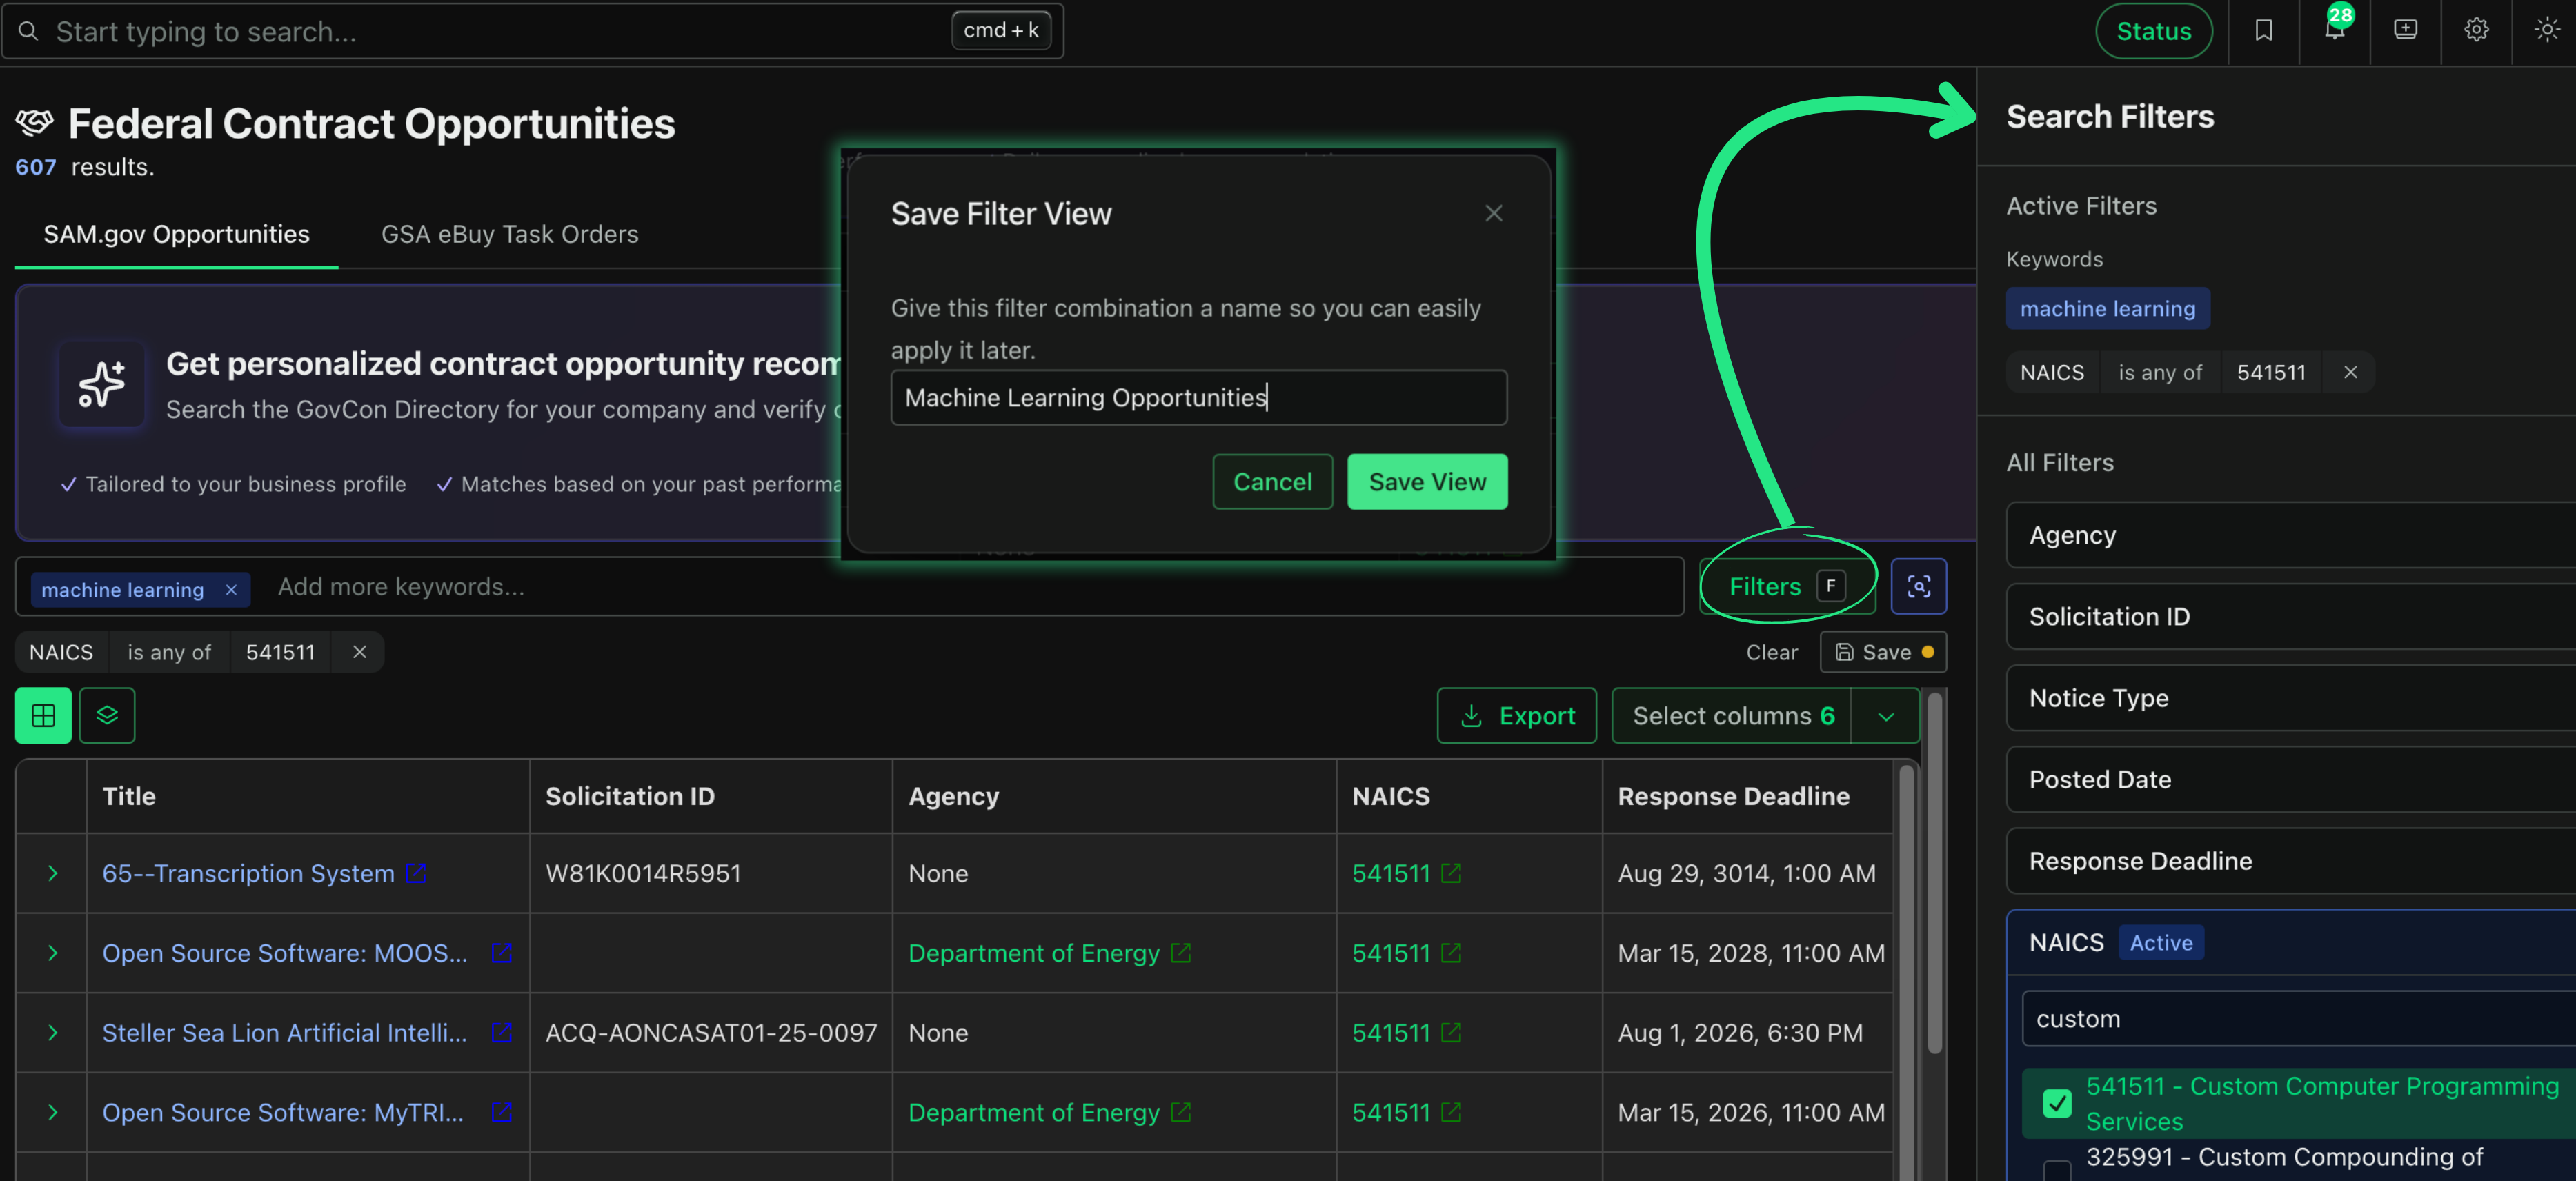Viewport: 2576px width, 1181px height.
Task: Open the Filters panel button
Action: click(1787, 586)
